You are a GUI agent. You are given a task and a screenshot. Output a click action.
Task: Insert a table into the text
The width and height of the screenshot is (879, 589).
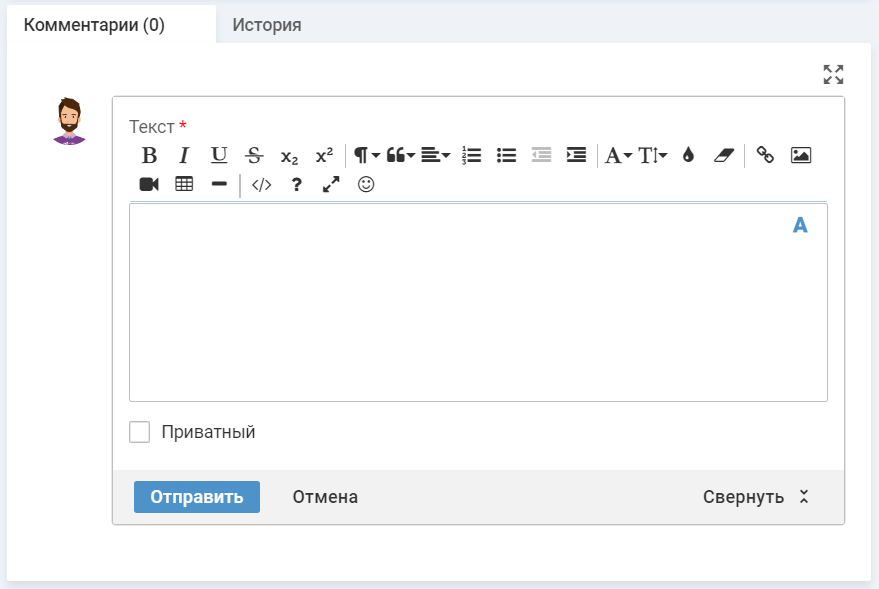click(x=184, y=184)
